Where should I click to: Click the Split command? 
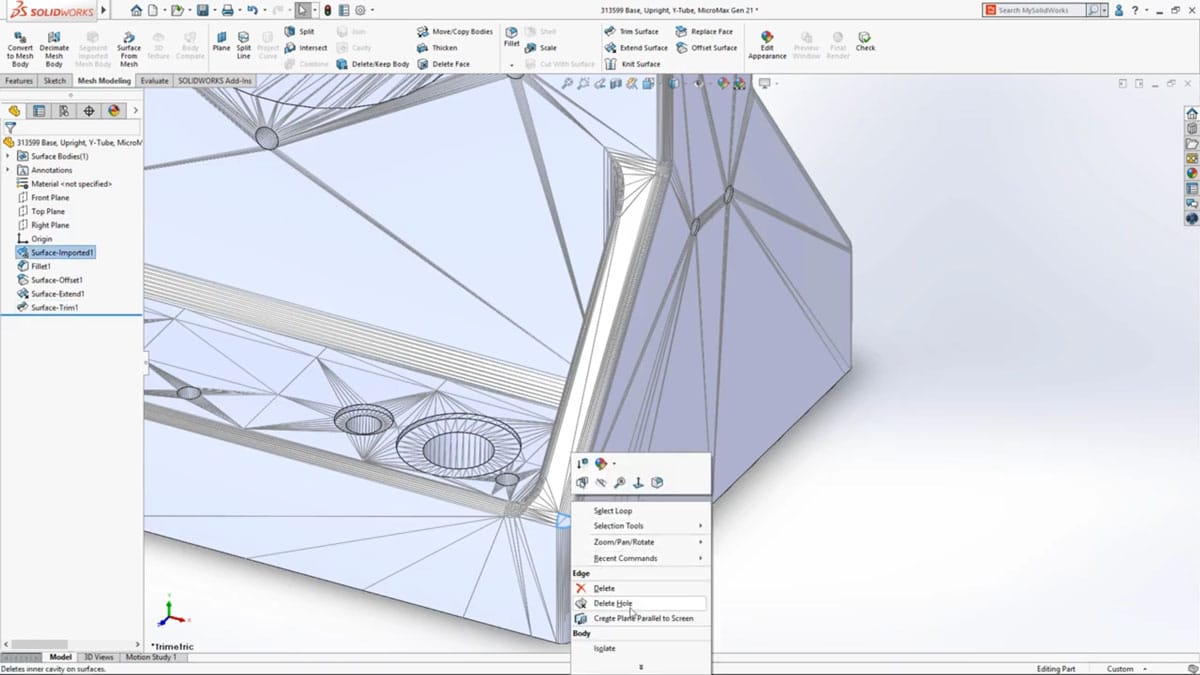(300, 32)
